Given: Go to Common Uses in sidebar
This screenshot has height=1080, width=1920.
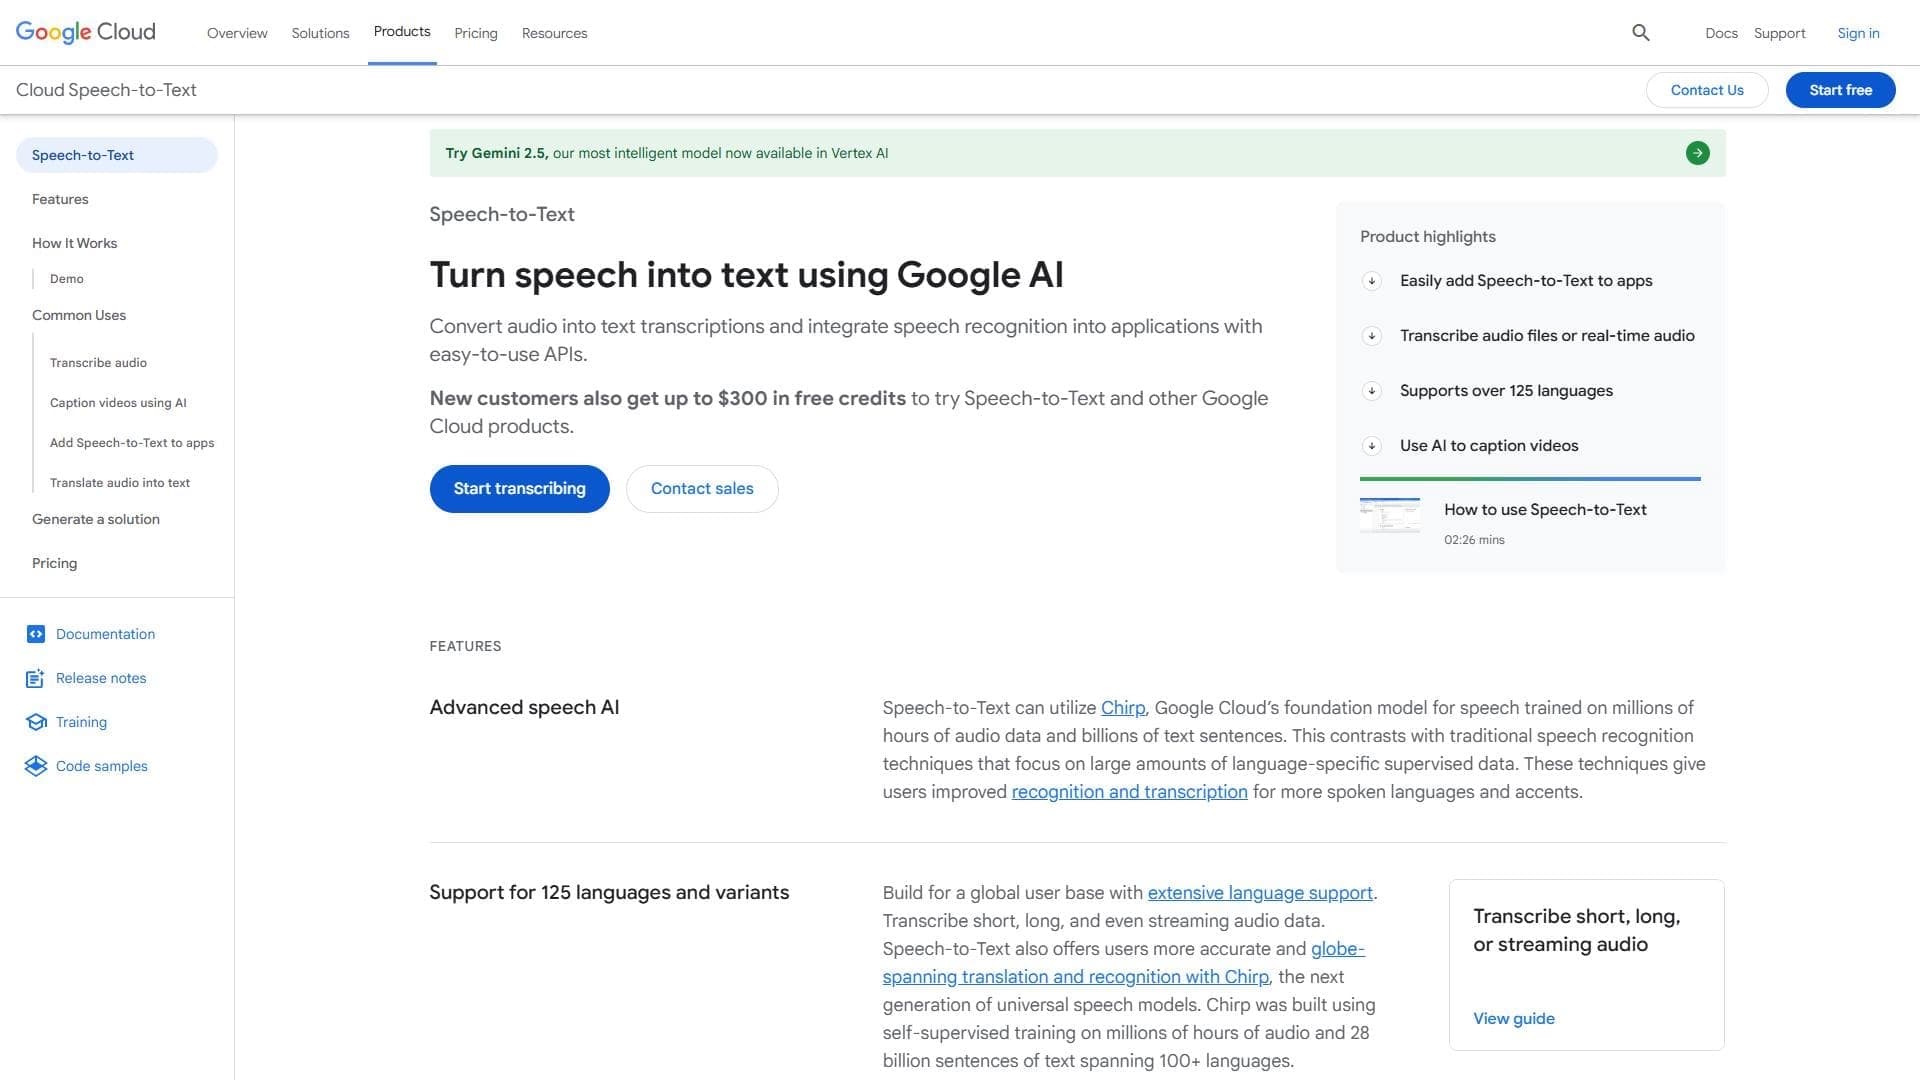Looking at the screenshot, I should pos(79,315).
